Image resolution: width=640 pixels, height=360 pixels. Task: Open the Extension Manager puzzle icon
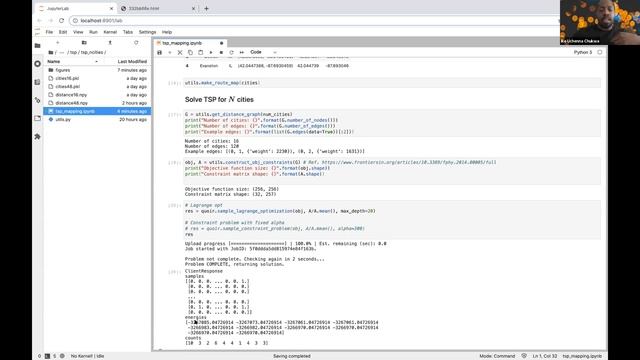38,136
